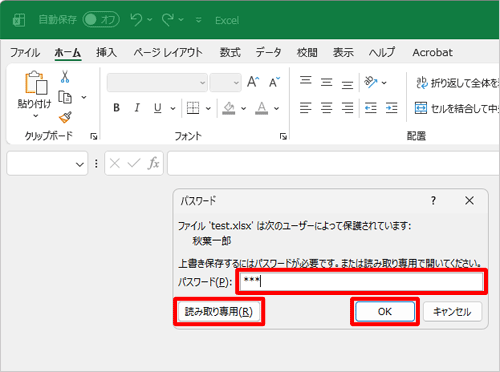Viewport: 500px width, 372px height.
Task: Click the パスワード(P) password input field
Action: pos(361,282)
